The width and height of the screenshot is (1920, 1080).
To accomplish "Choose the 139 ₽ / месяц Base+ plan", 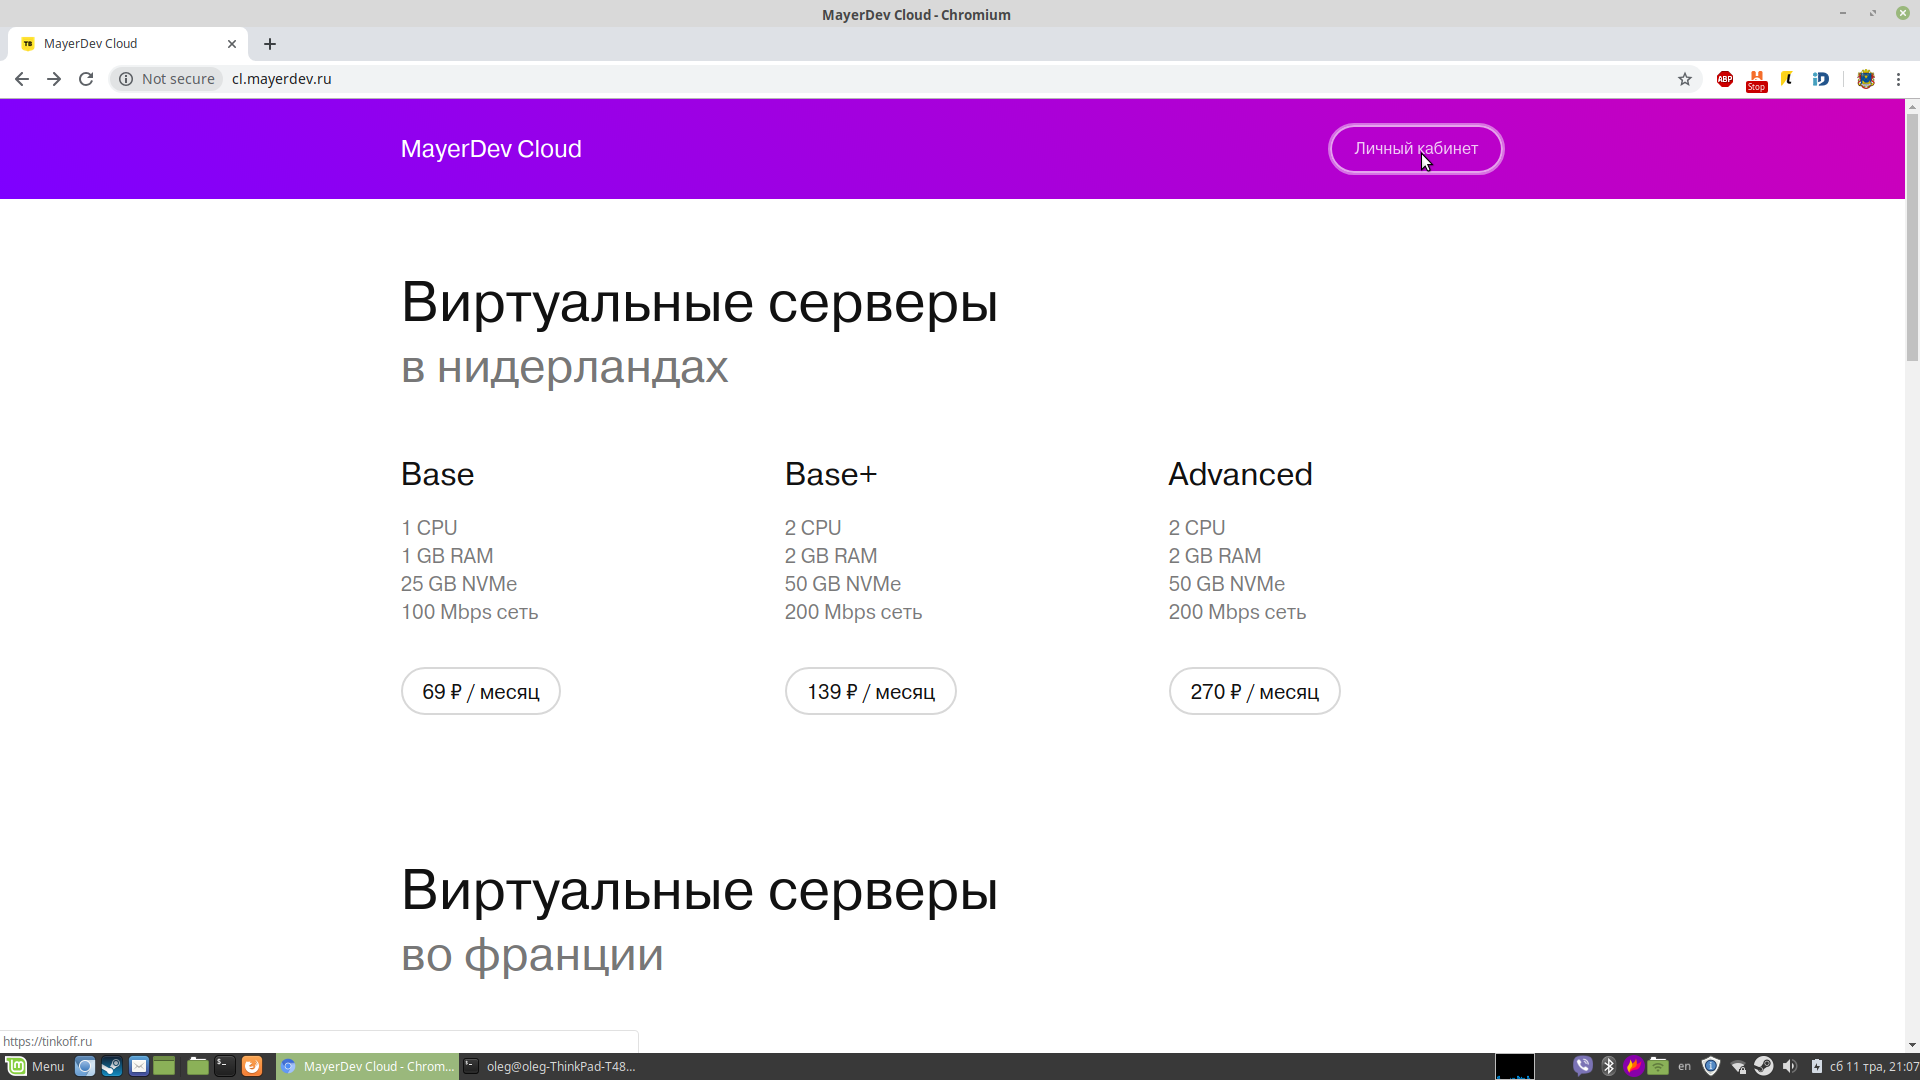I will [x=870, y=692].
